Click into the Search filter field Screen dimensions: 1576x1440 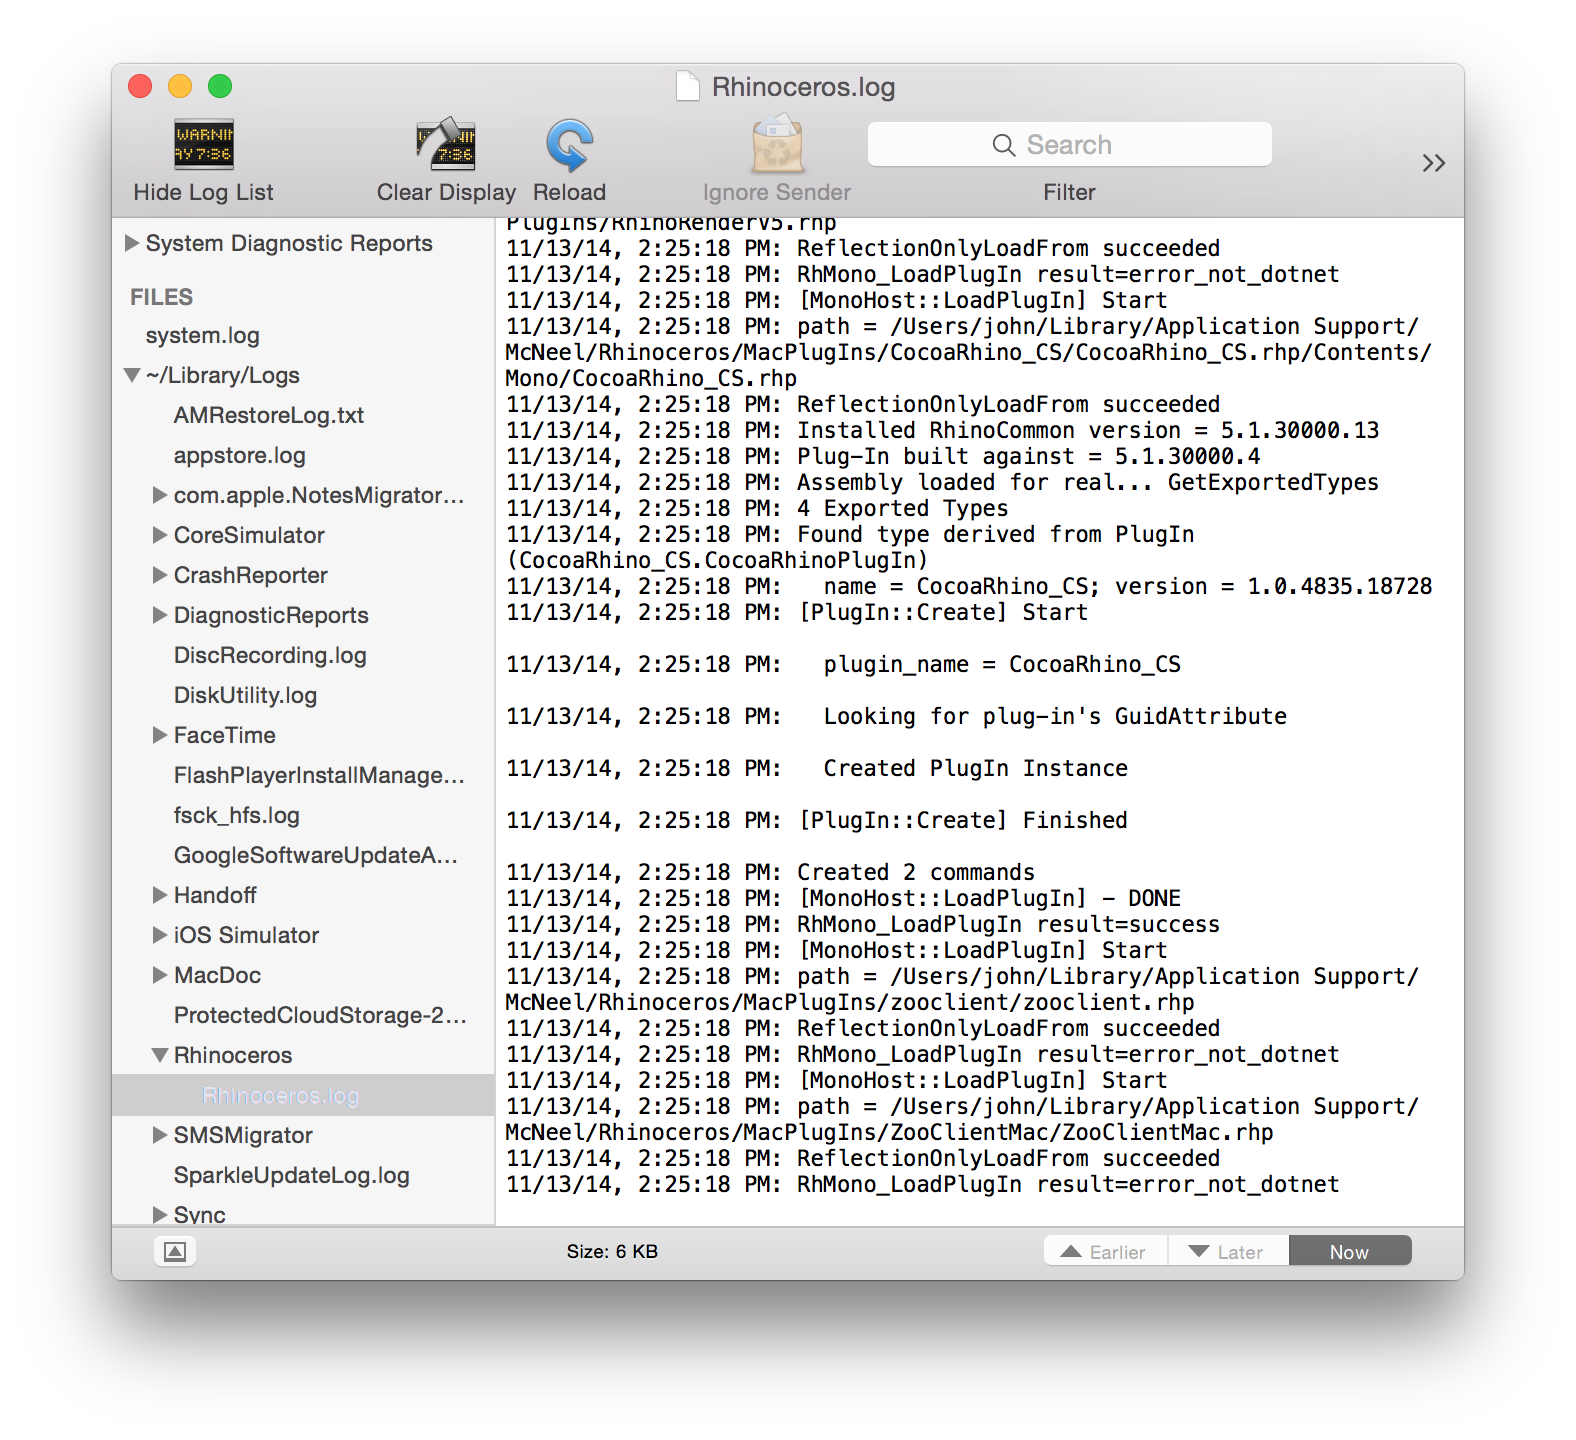(1069, 145)
